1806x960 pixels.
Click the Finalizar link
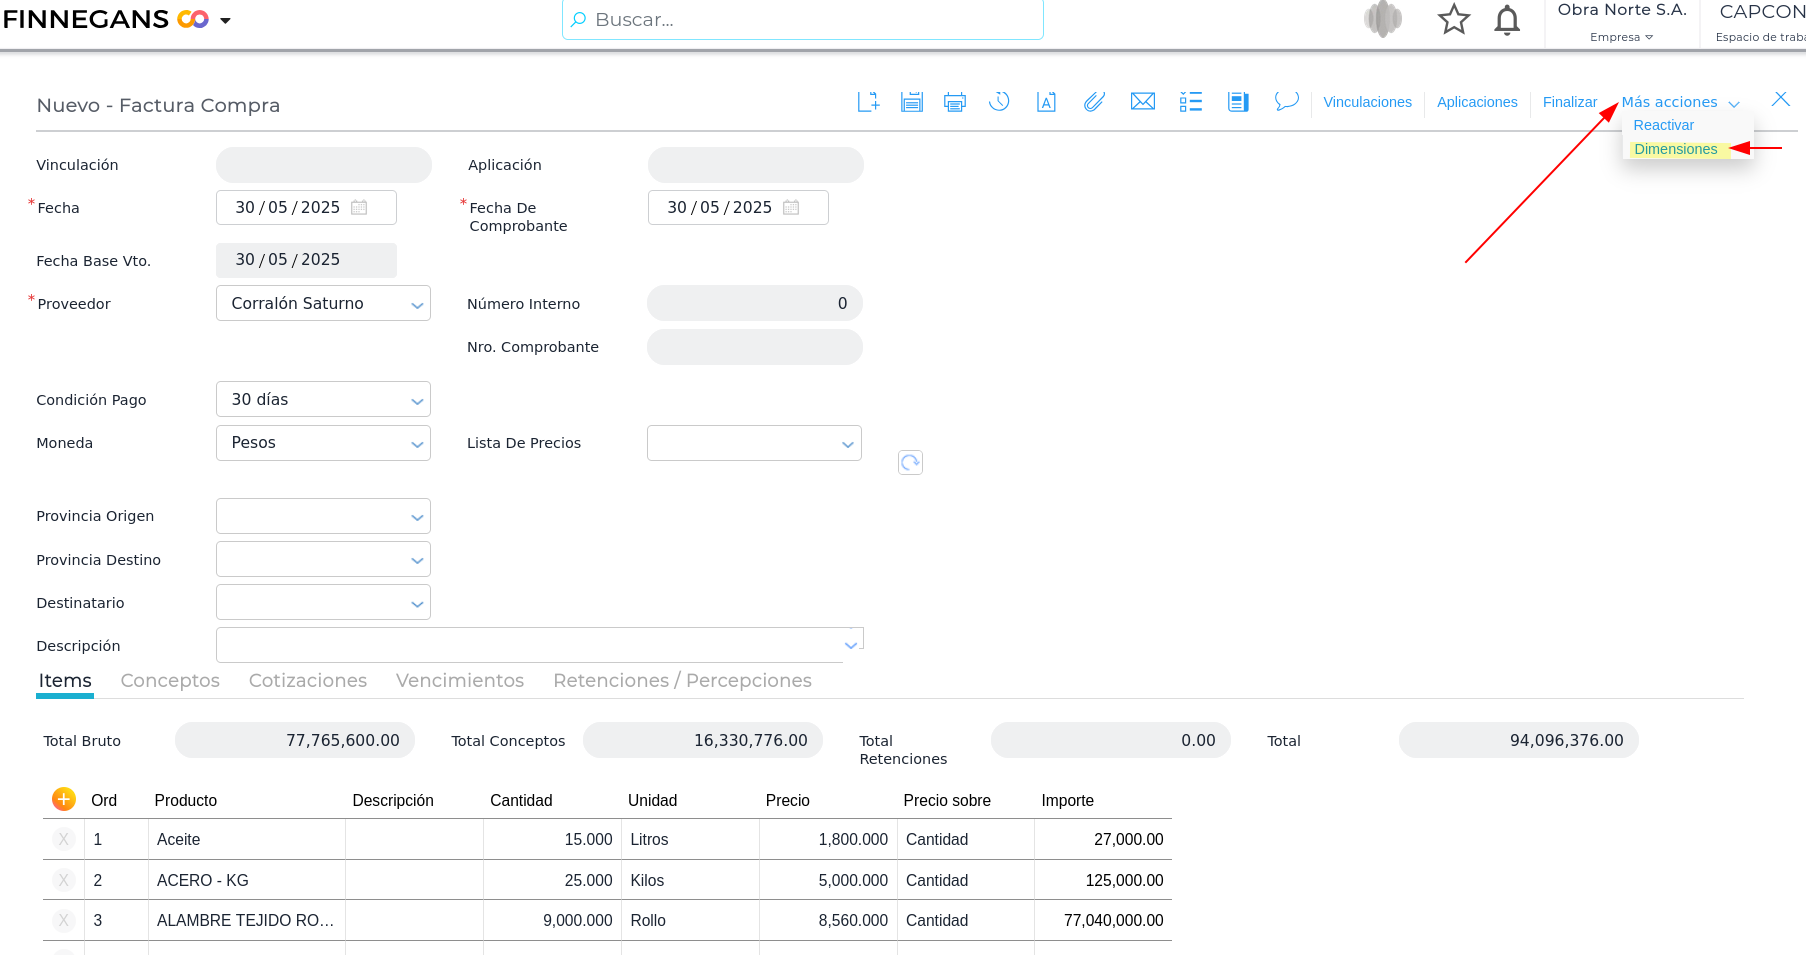click(1569, 102)
